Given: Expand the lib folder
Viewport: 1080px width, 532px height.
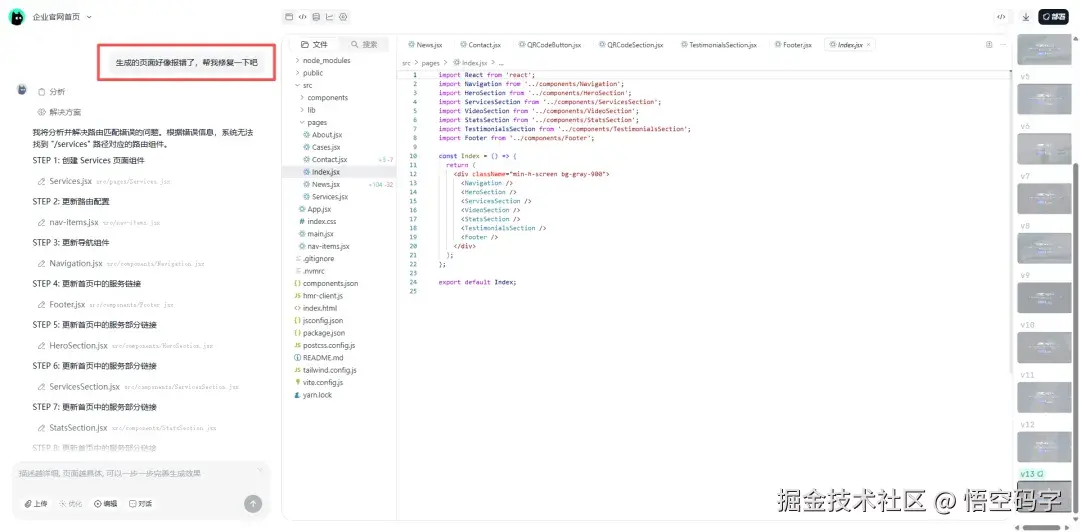Looking at the screenshot, I should tap(308, 110).
